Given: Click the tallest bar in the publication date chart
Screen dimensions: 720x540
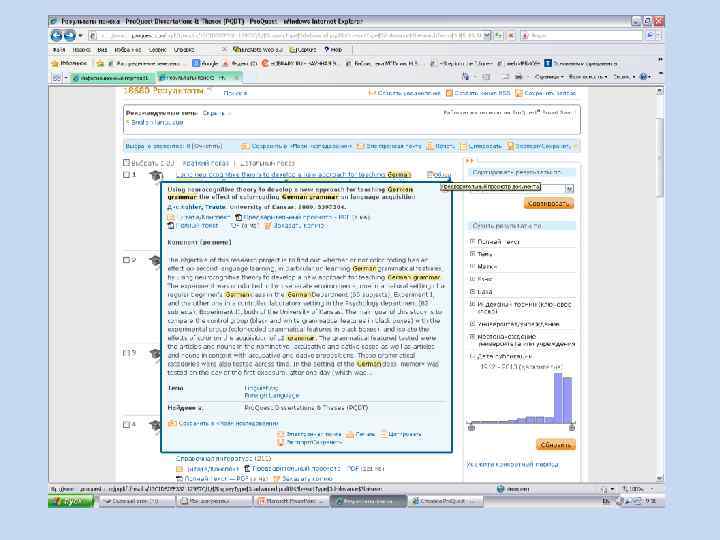Looking at the screenshot, I should click(558, 398).
